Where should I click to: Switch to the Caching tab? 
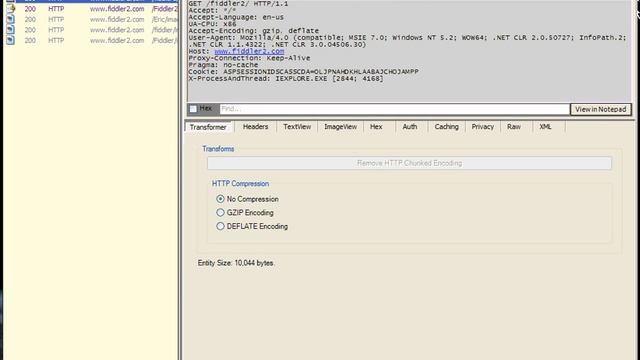tap(447, 127)
